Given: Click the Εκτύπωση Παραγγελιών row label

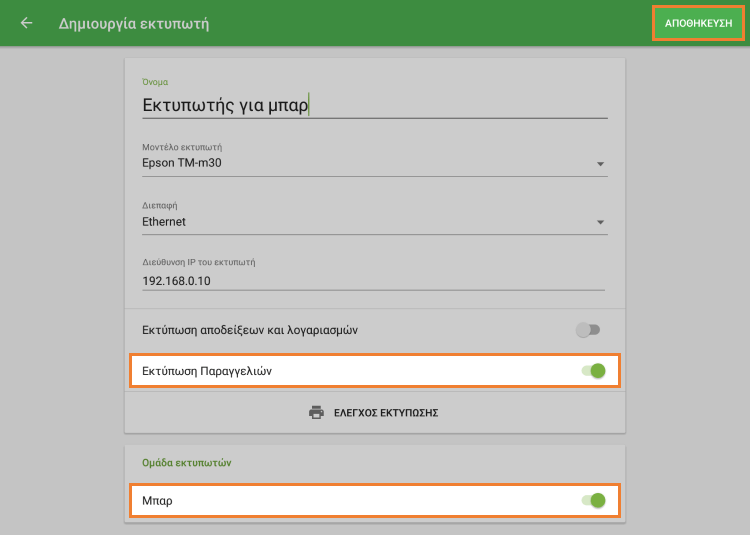Looking at the screenshot, I should [208, 371].
